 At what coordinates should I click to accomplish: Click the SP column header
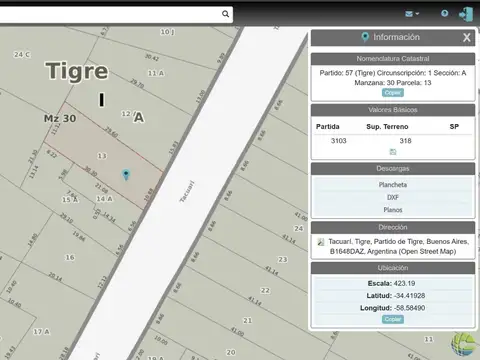click(x=454, y=127)
